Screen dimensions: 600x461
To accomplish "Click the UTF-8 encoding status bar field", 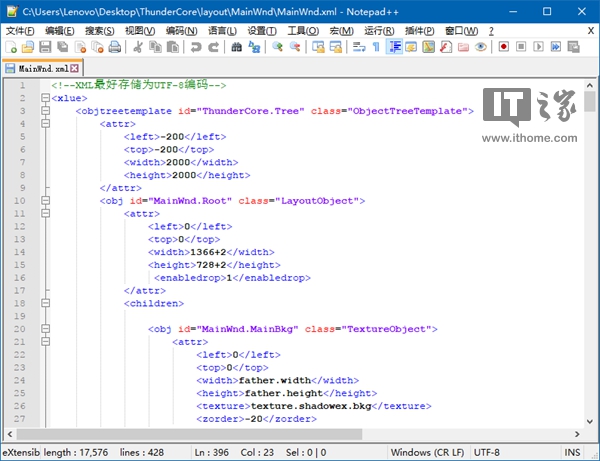I will coord(515,453).
